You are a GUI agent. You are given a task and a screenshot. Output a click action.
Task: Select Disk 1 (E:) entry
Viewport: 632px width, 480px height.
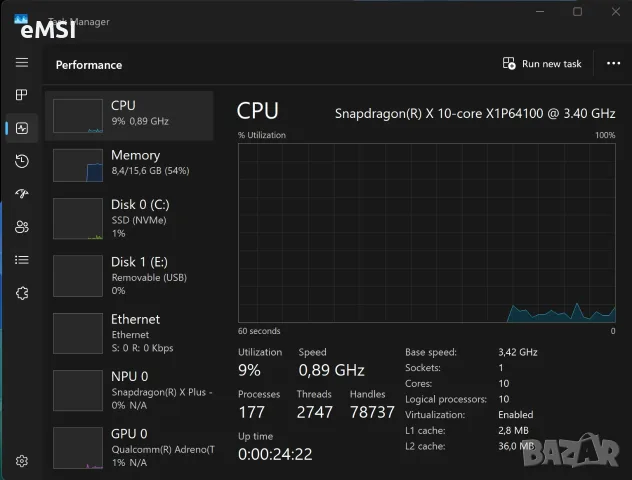129,276
